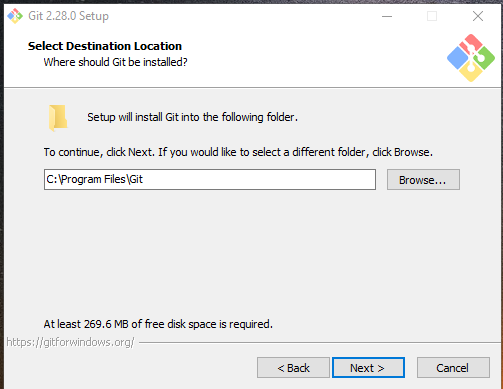Click the yellow folder icon
This screenshot has width=503, height=389.
tap(58, 118)
